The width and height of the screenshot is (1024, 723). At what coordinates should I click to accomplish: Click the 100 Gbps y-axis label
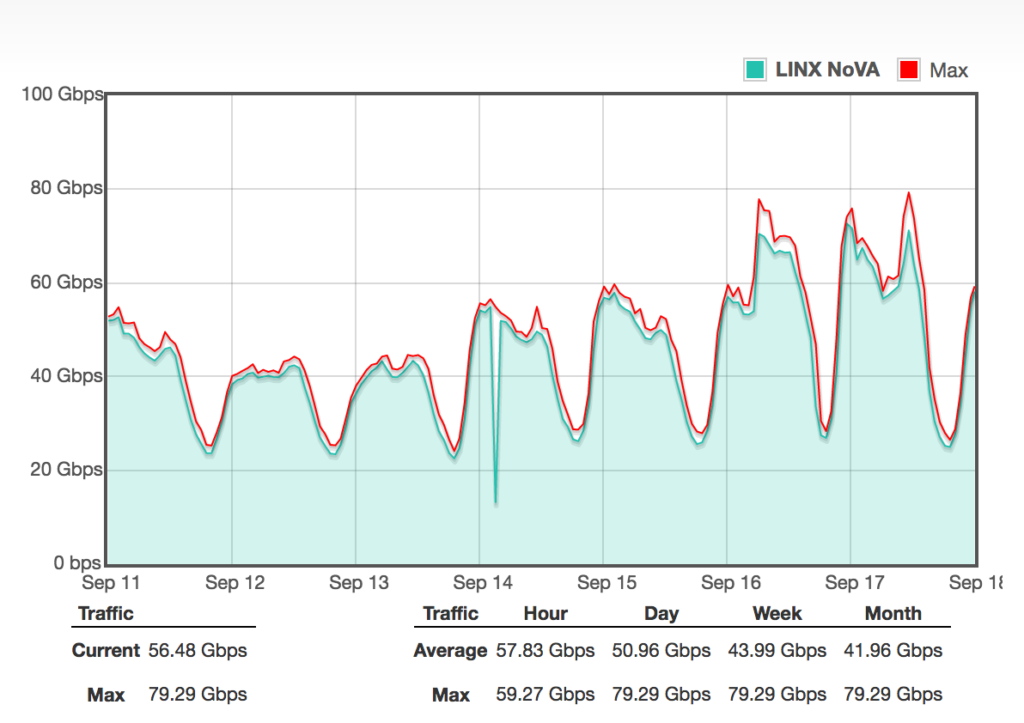point(62,94)
